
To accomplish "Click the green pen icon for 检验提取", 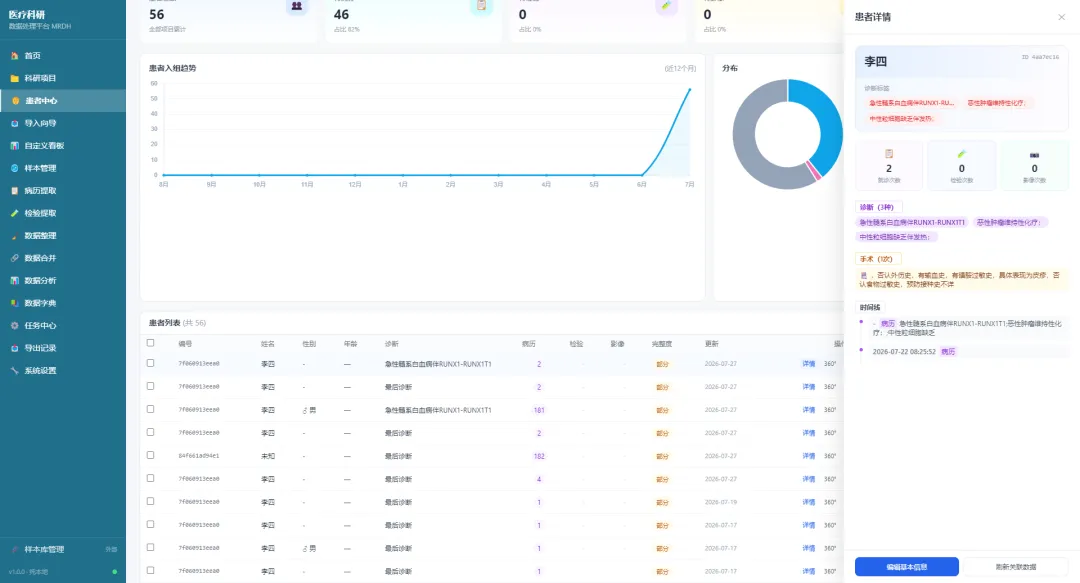I will (14, 214).
